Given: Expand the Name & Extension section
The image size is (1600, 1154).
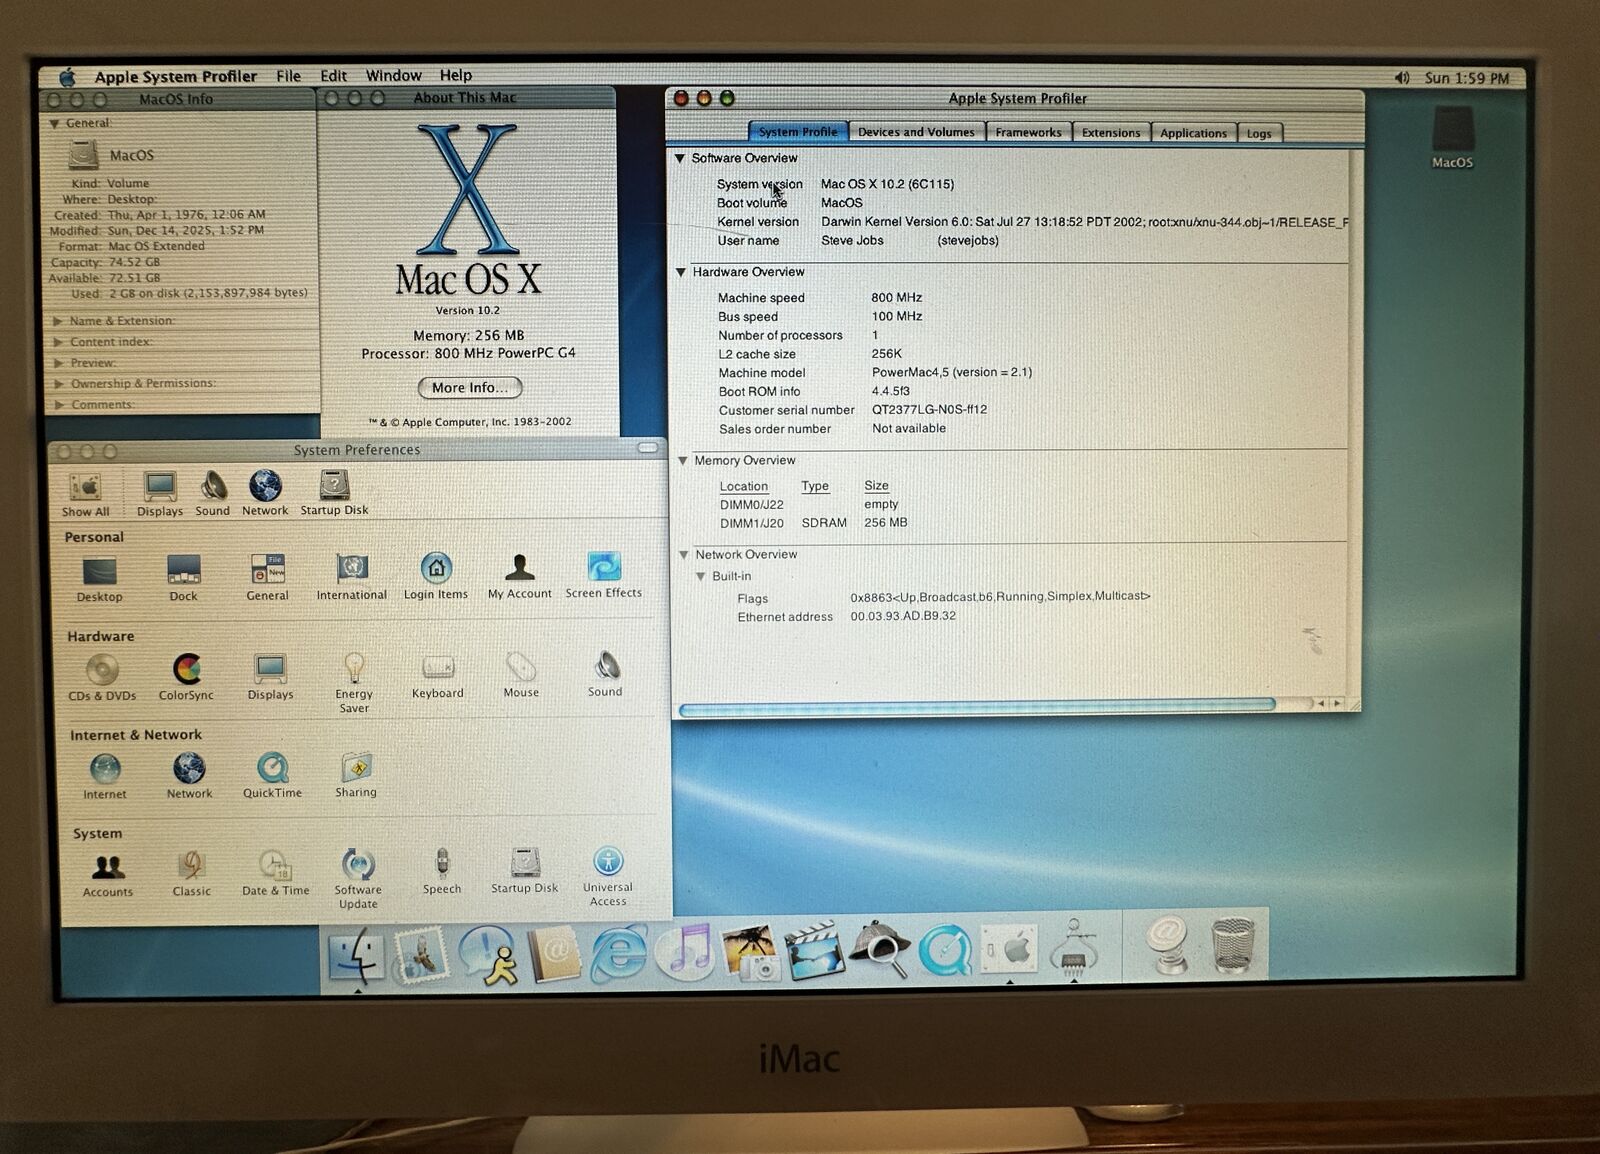Looking at the screenshot, I should tap(58, 321).
